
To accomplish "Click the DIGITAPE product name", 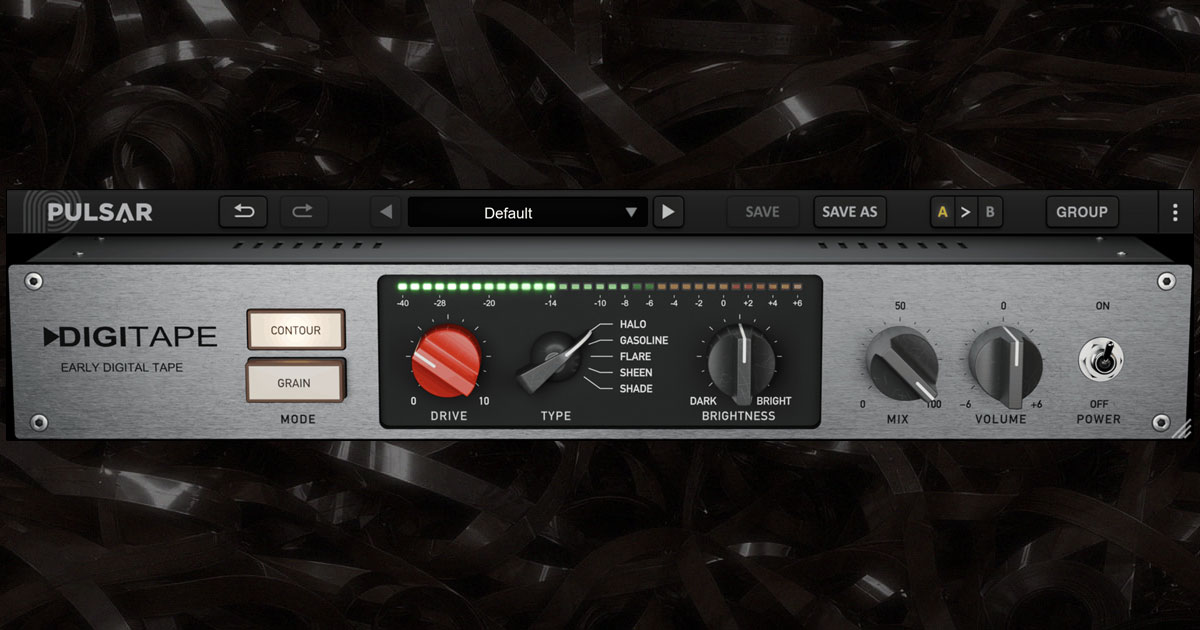I will pos(130,337).
